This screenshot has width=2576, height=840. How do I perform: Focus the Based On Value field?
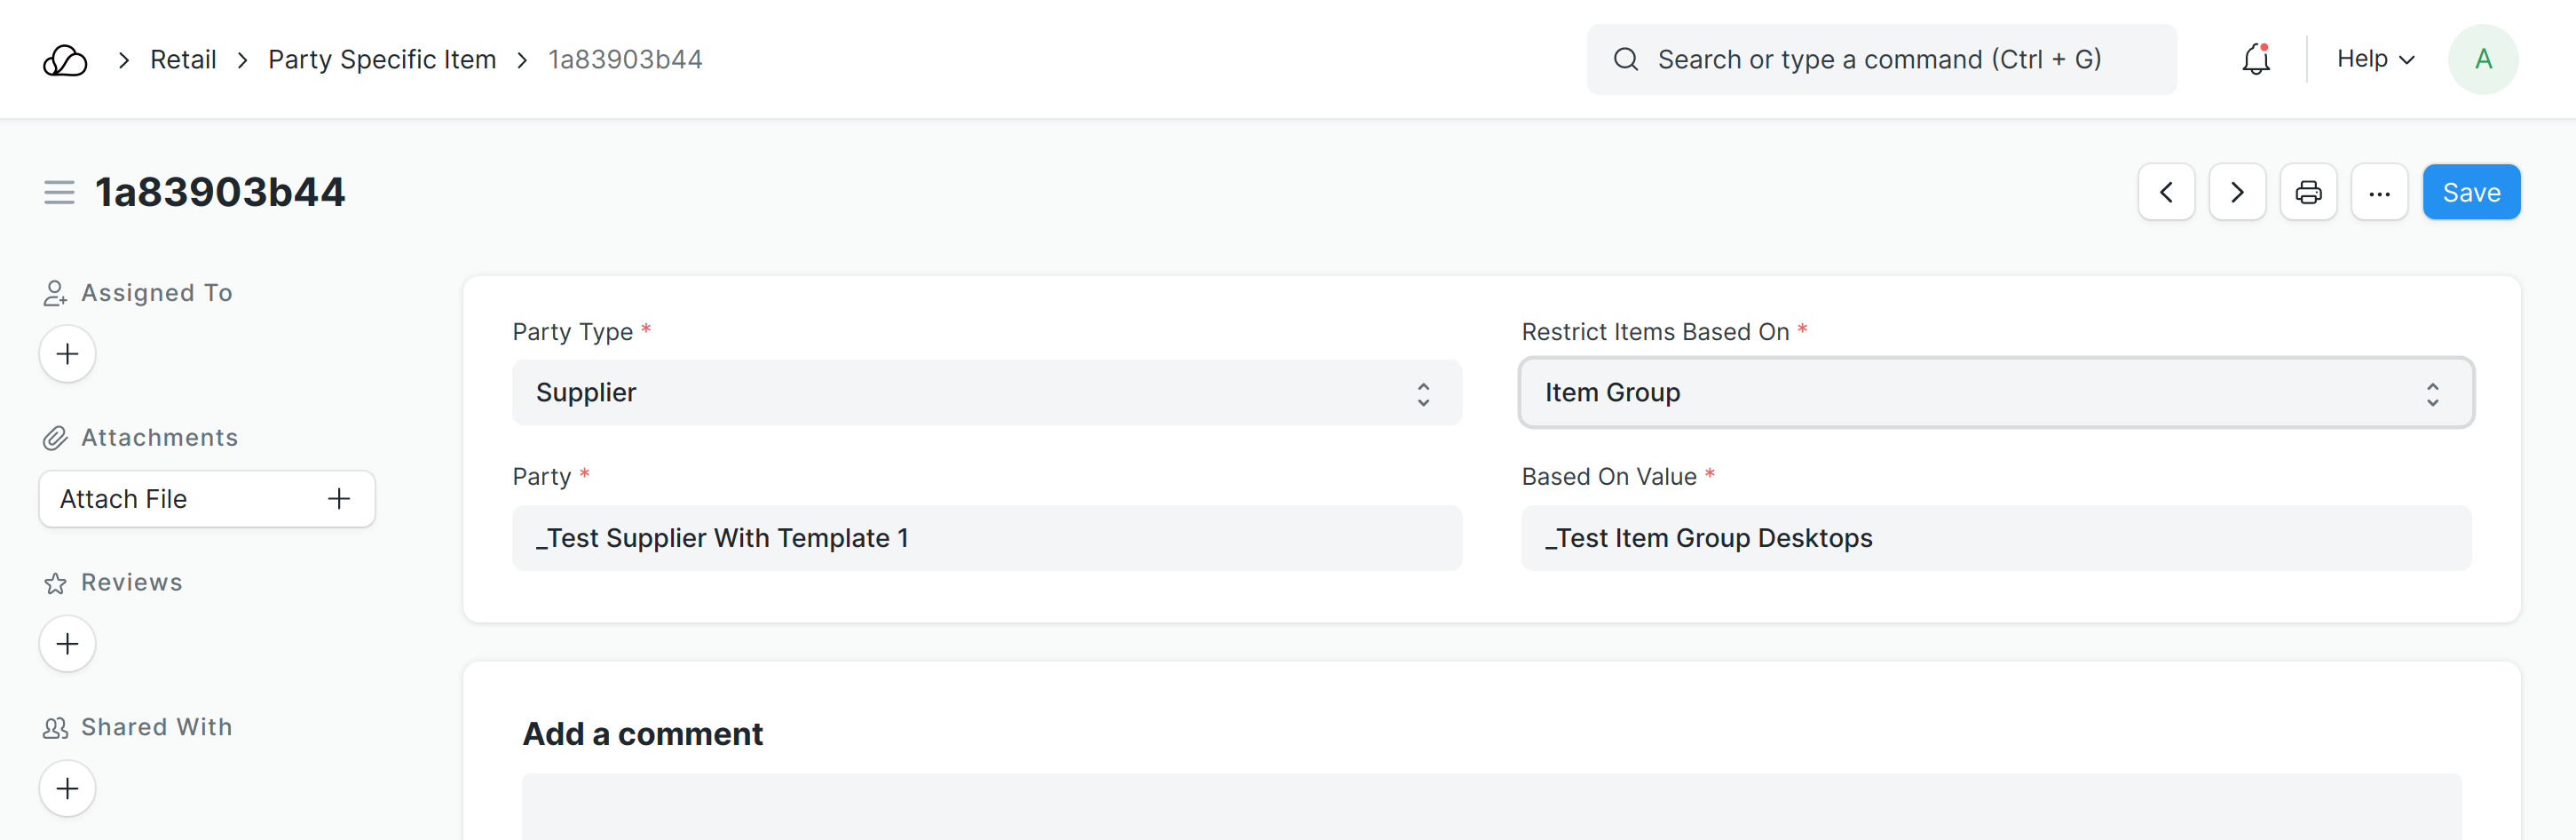tap(1995, 538)
